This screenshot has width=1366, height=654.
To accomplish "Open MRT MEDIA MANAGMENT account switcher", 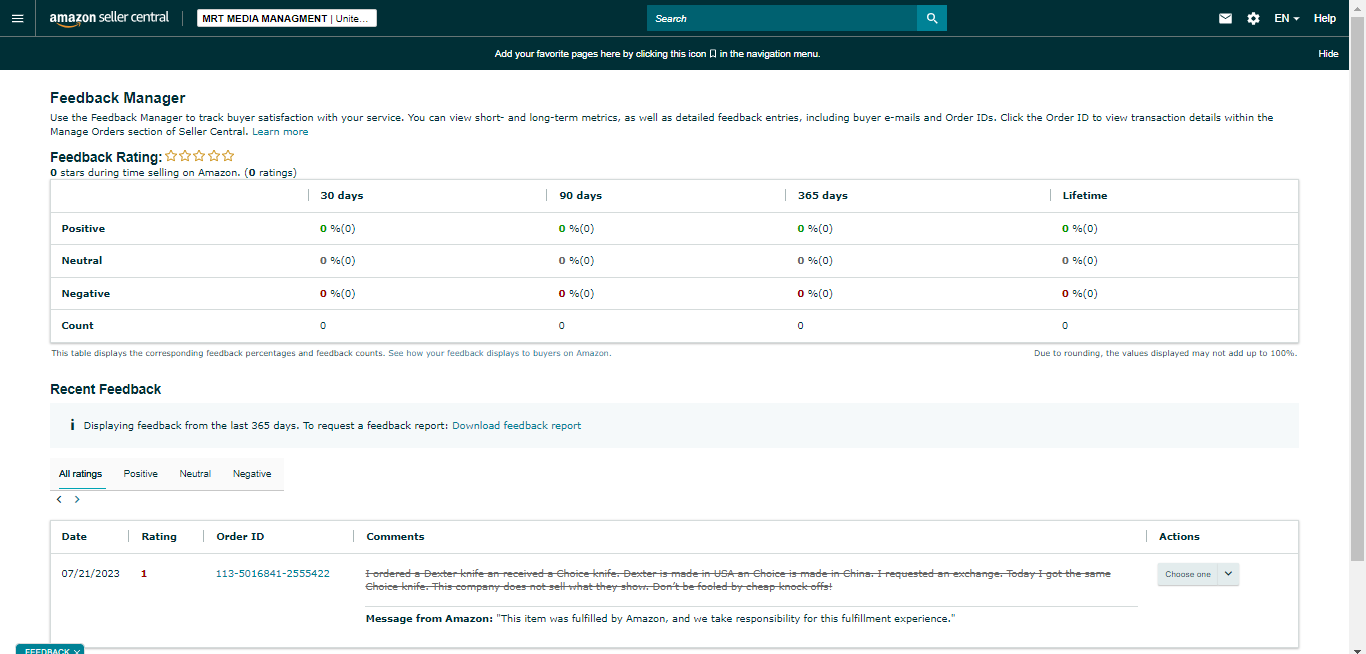I will point(286,18).
